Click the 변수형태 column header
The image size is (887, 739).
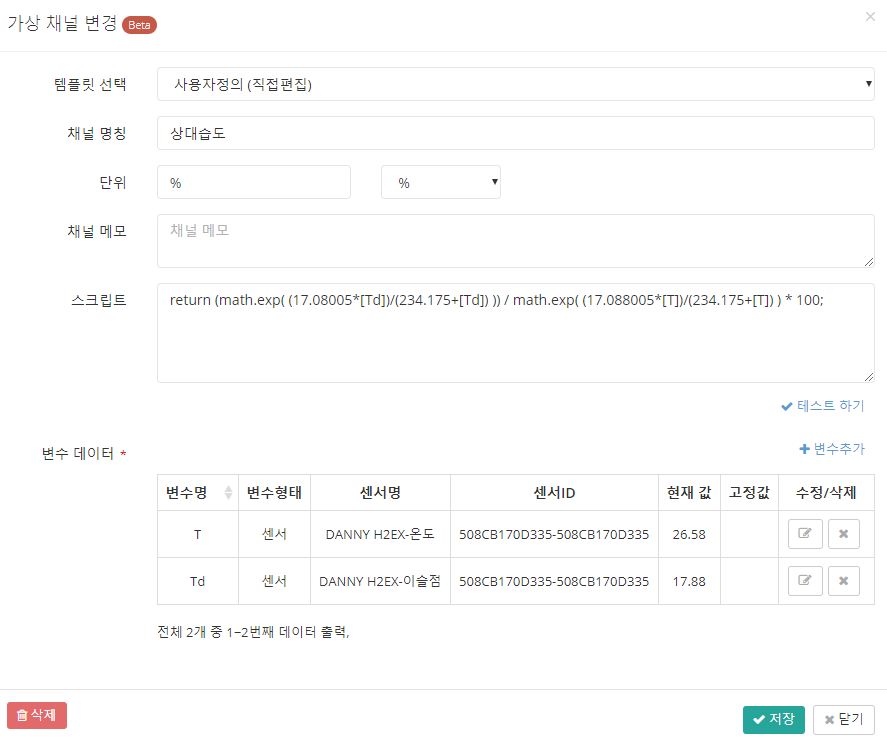274,493
